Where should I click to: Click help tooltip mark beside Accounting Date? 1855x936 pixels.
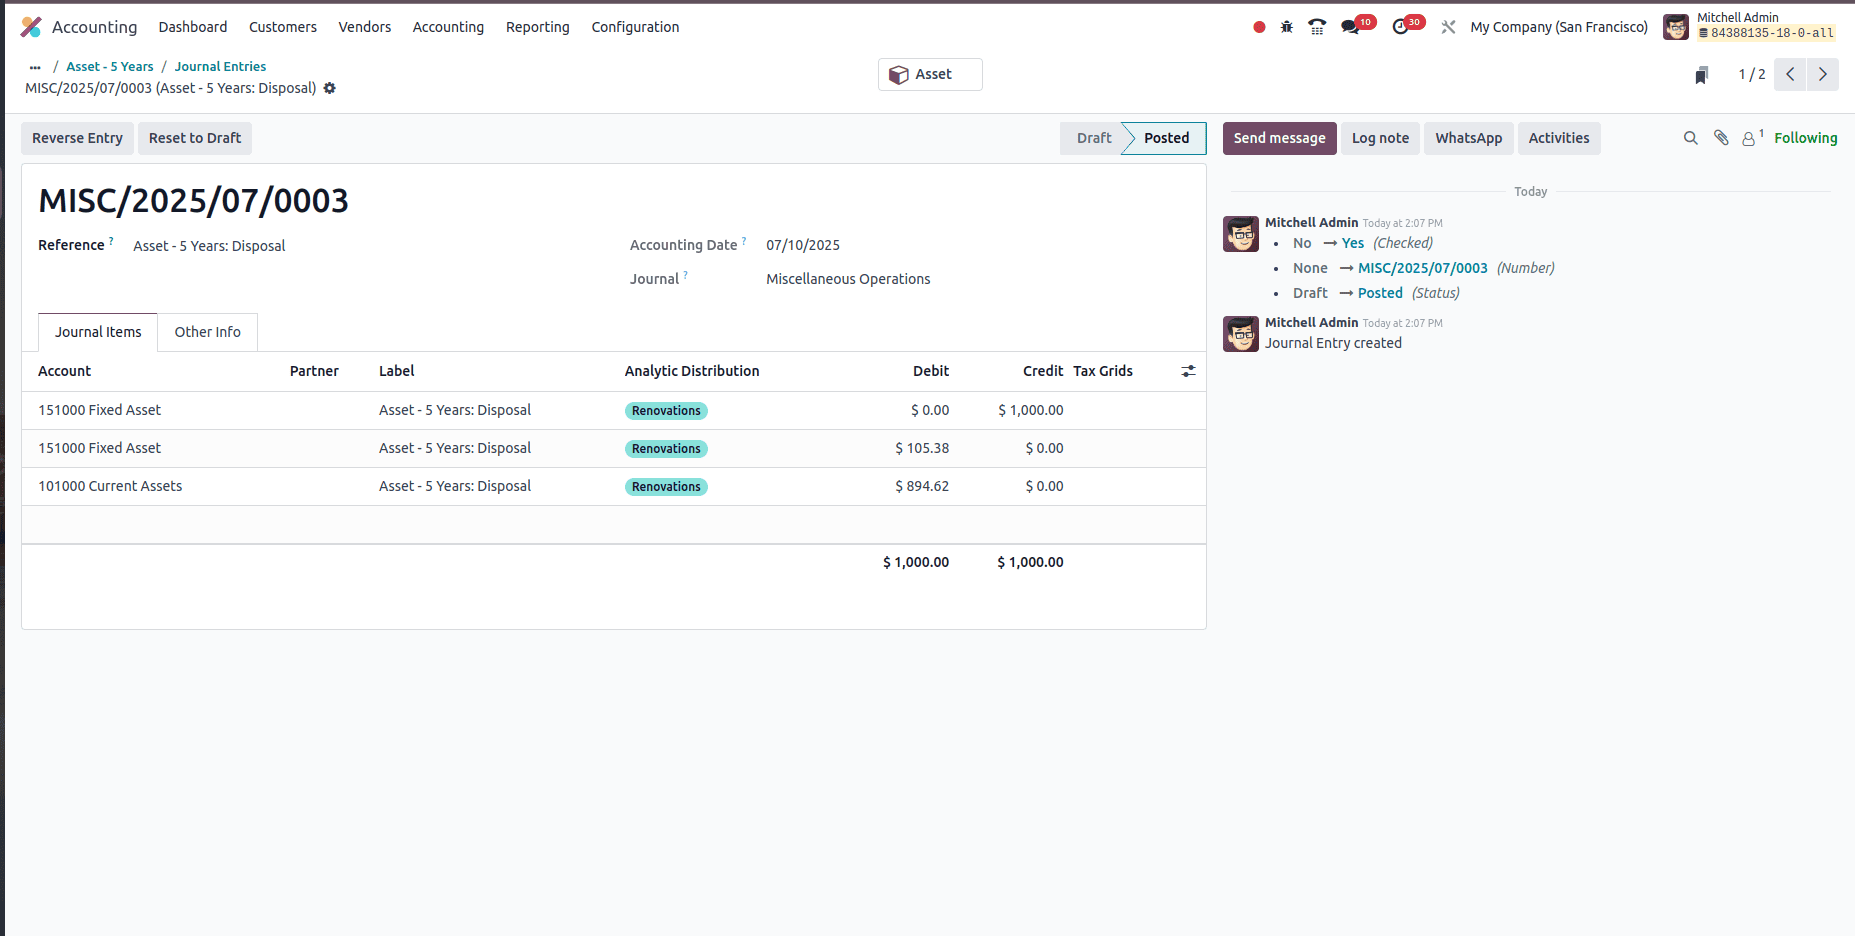tap(744, 241)
